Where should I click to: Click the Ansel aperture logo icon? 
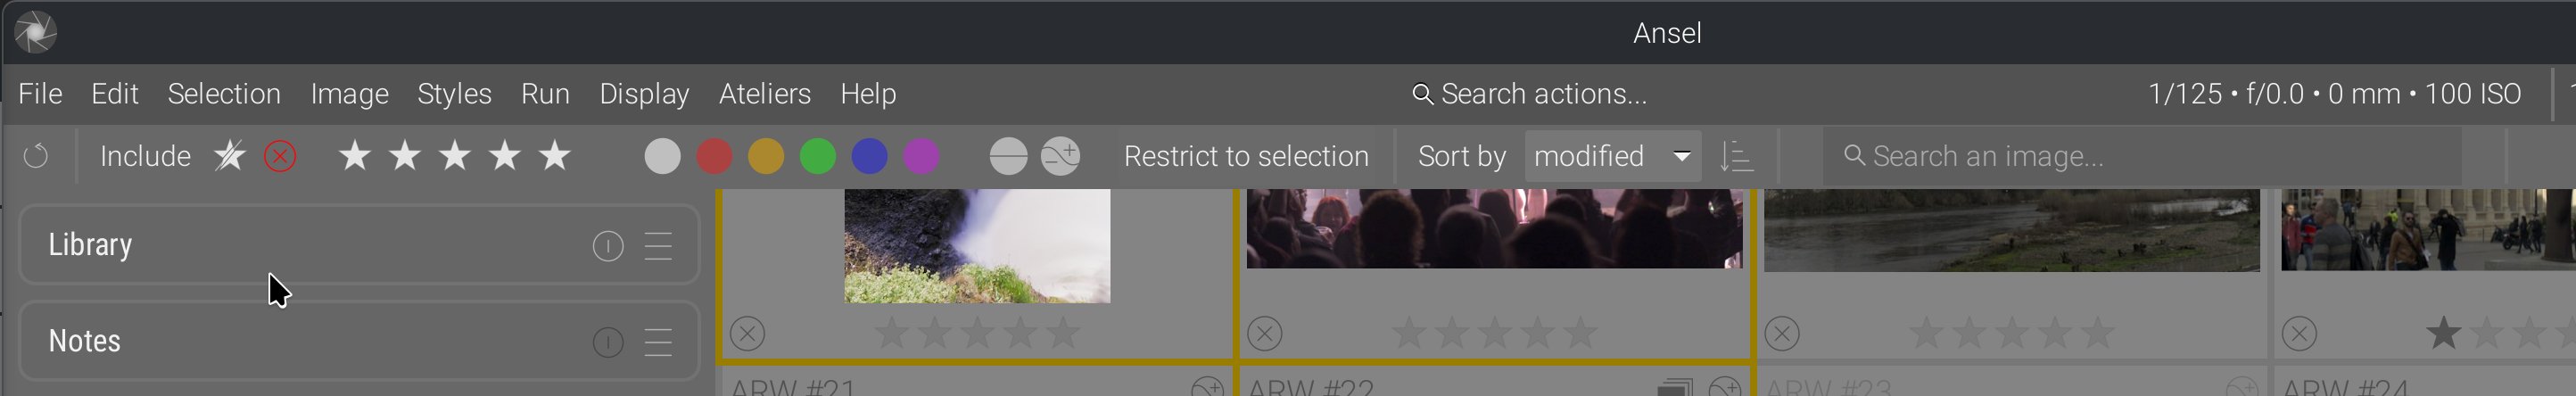pos(36,32)
